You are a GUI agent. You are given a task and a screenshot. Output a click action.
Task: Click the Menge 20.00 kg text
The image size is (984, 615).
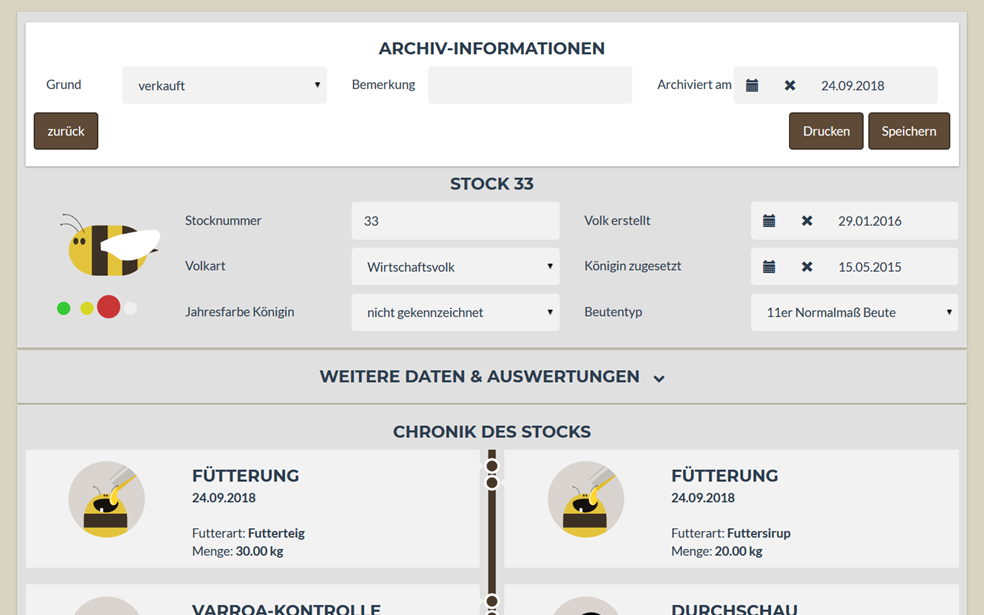click(717, 552)
